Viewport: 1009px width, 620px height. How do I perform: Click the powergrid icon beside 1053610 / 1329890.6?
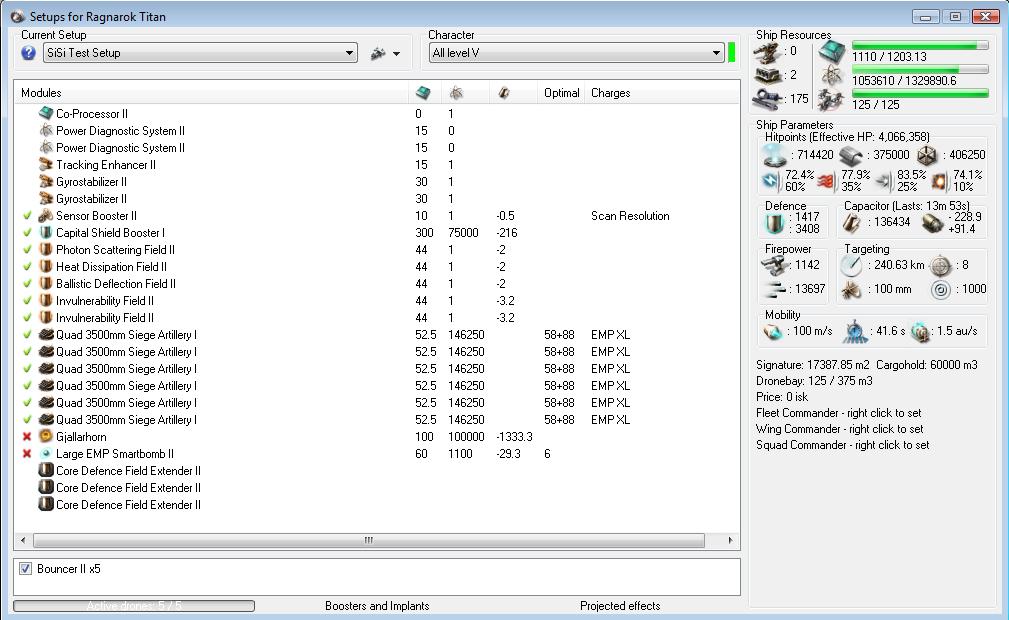832,76
